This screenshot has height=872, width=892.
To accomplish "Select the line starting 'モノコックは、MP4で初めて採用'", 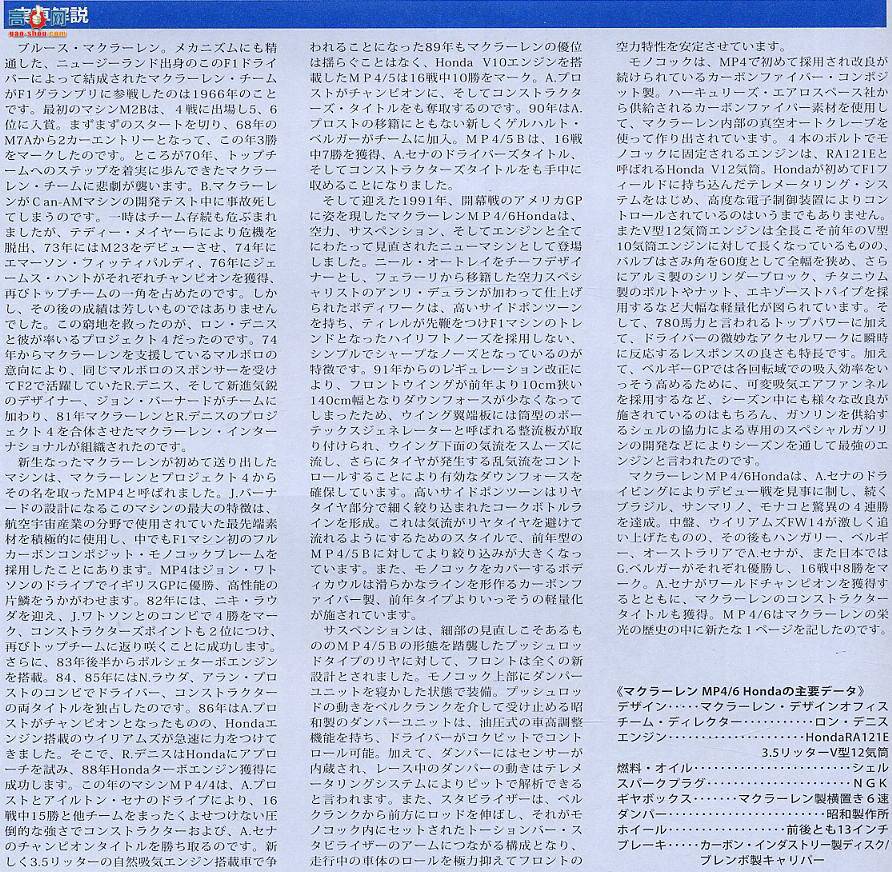I will (x=758, y=62).
